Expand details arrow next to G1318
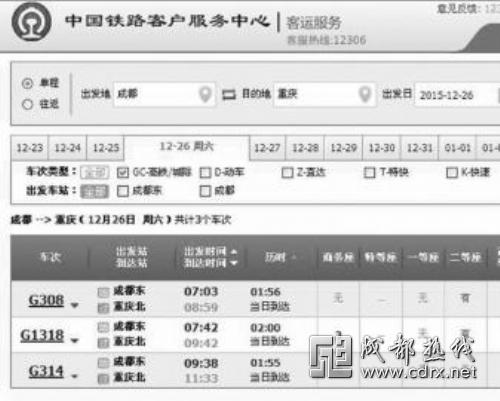 pyautogui.click(x=75, y=340)
